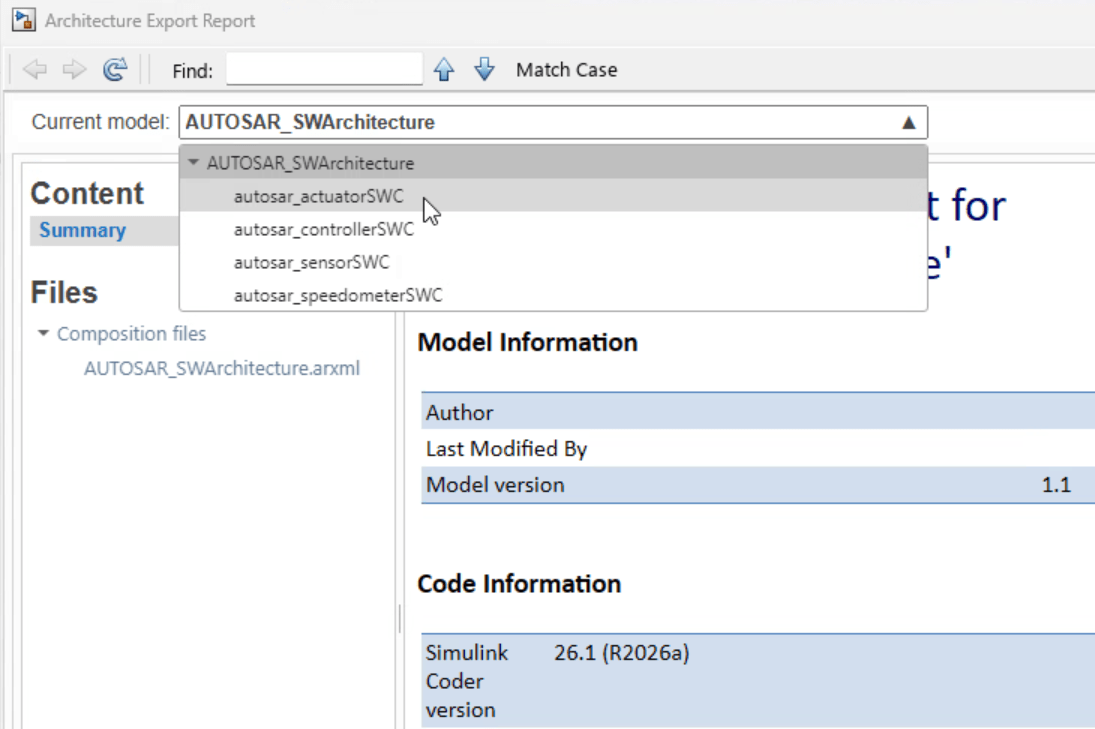Pick autosar_sensorSWC in the dropdown list
Screen dimensions: 1095x729
311,262
